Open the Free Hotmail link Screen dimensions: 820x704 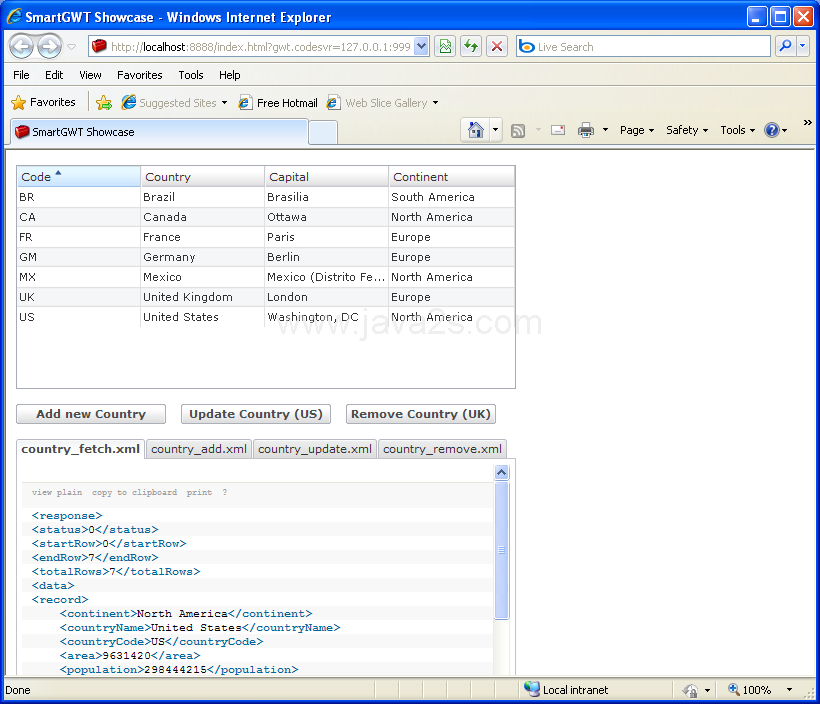pos(278,103)
